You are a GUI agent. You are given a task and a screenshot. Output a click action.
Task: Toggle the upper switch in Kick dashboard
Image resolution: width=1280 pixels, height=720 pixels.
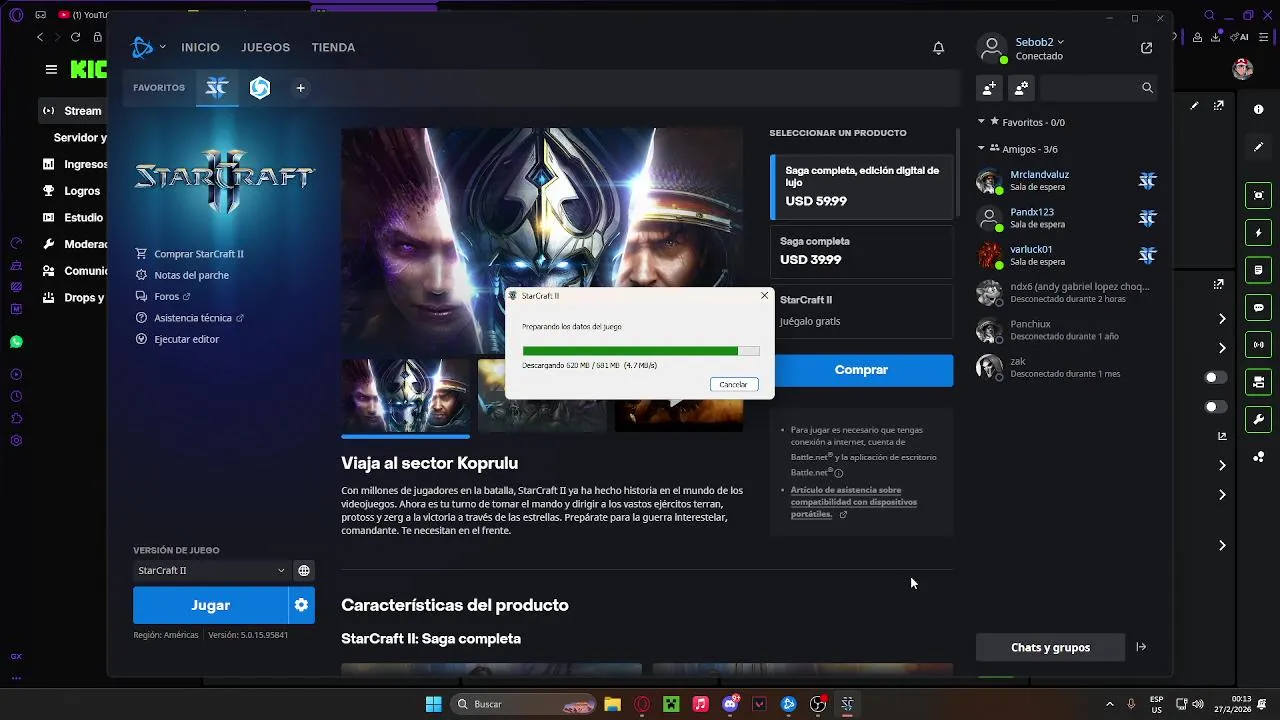(1215, 377)
